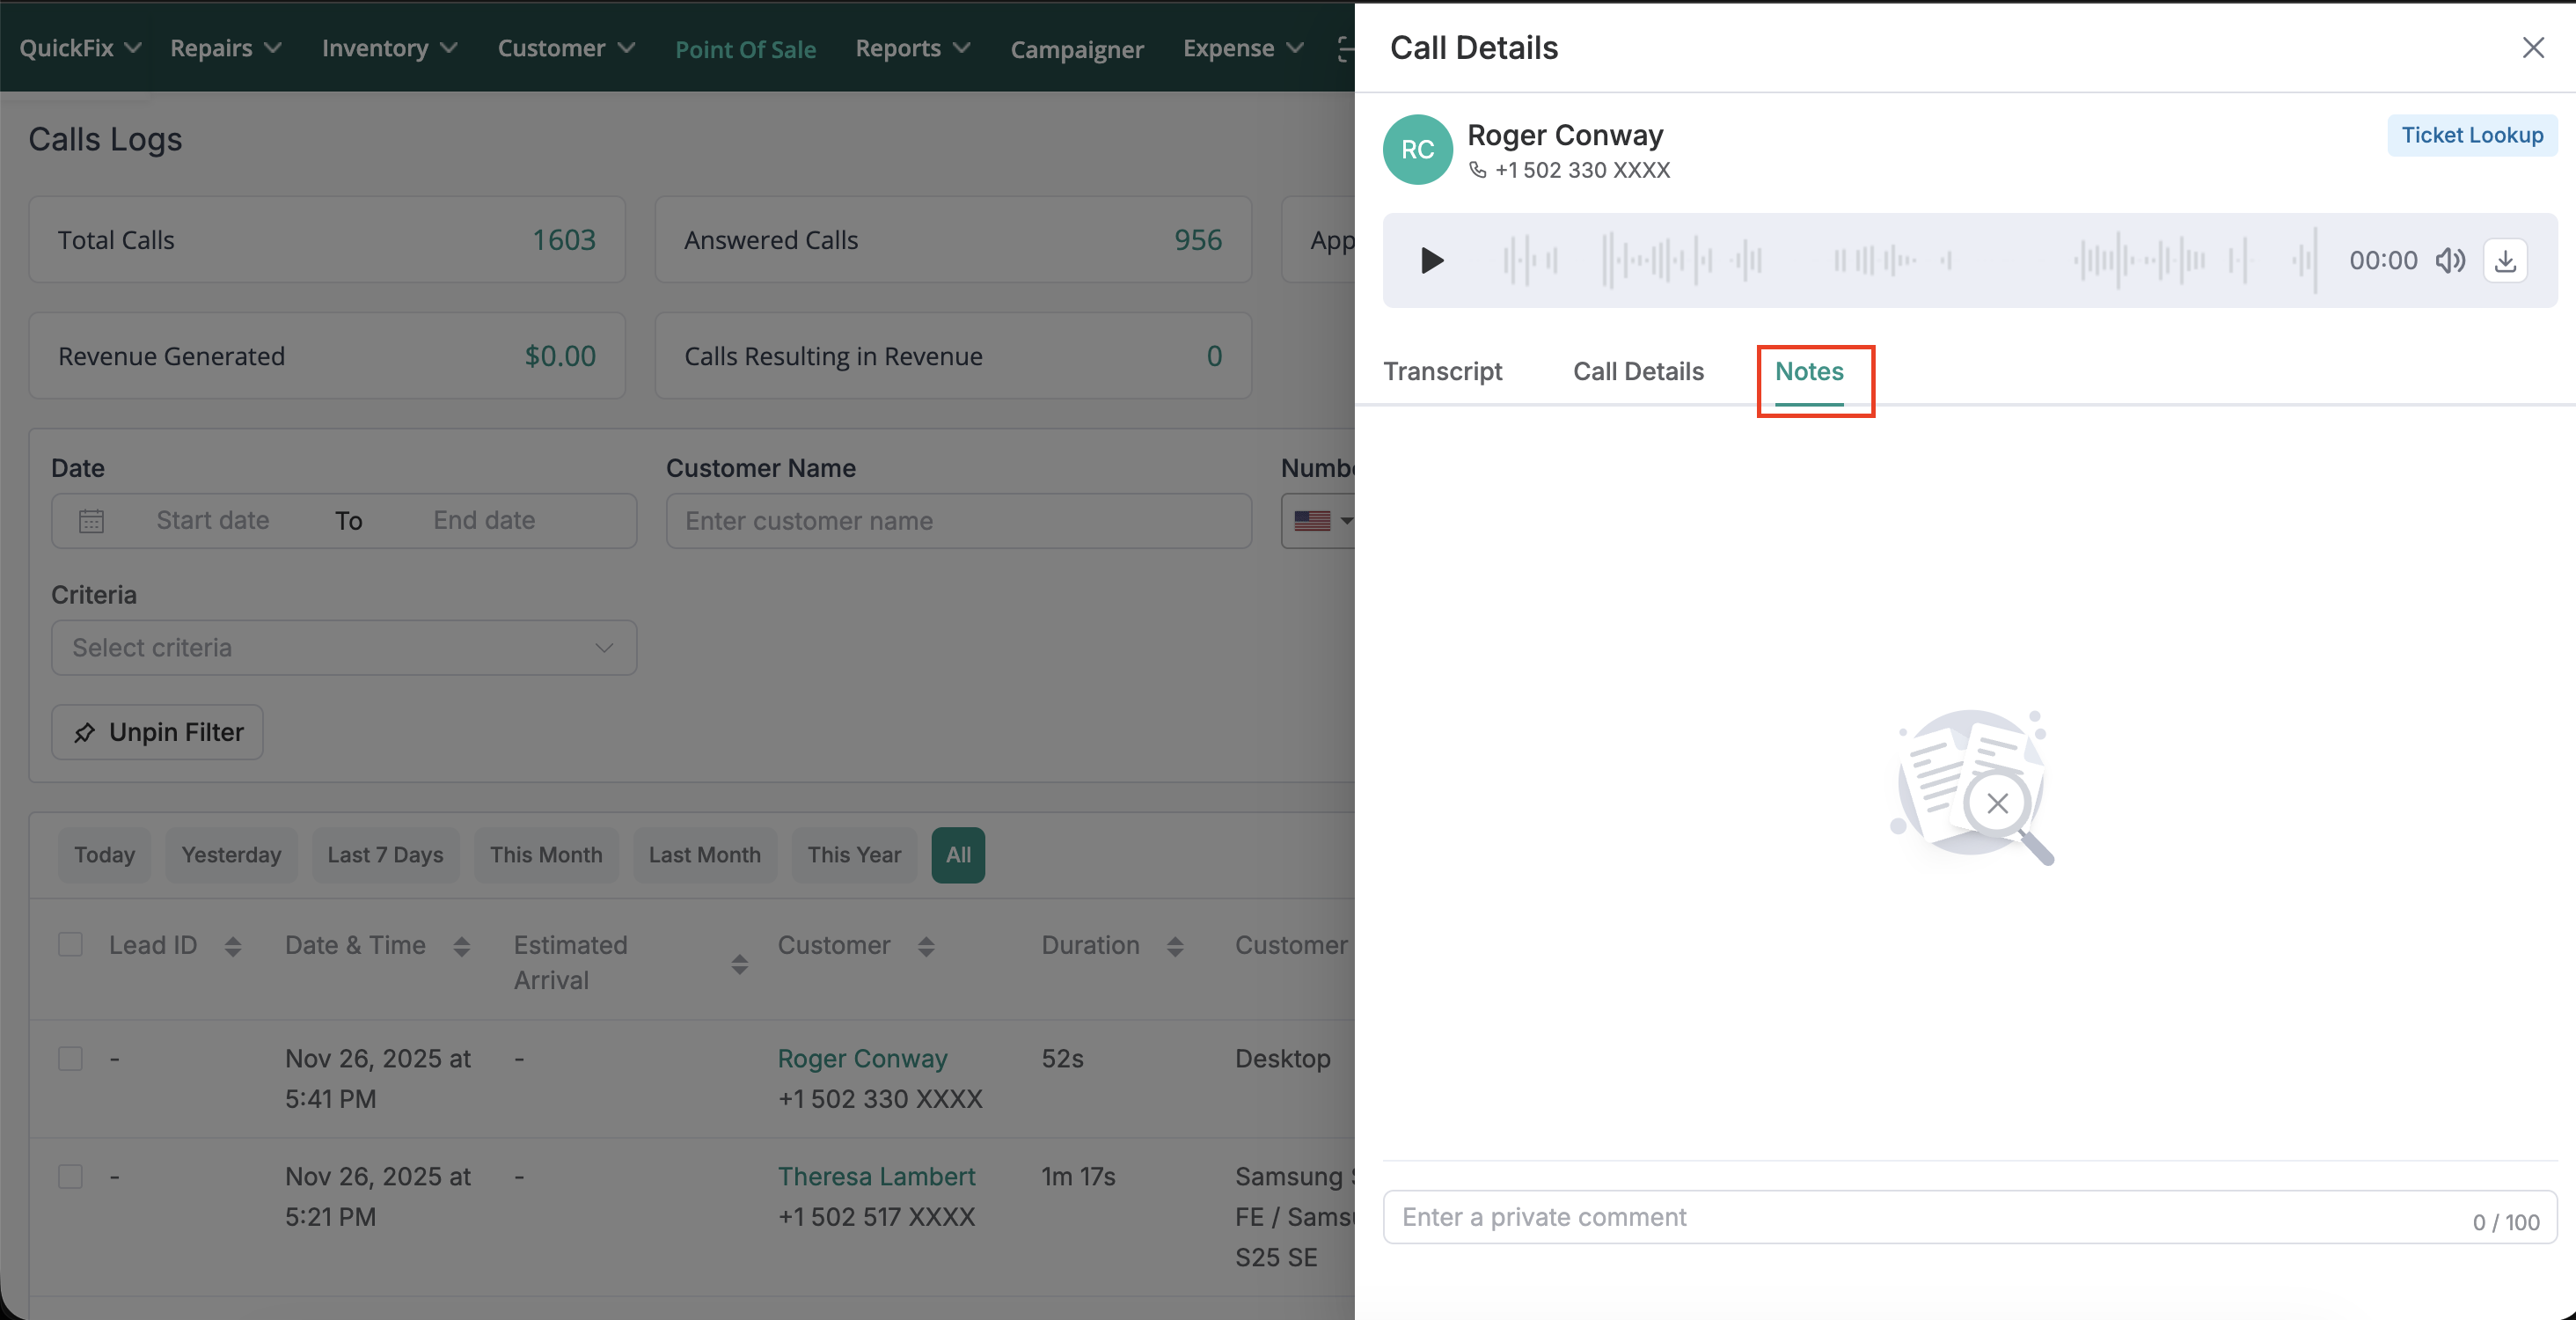
Task: Download the call recording
Action: click(2505, 261)
